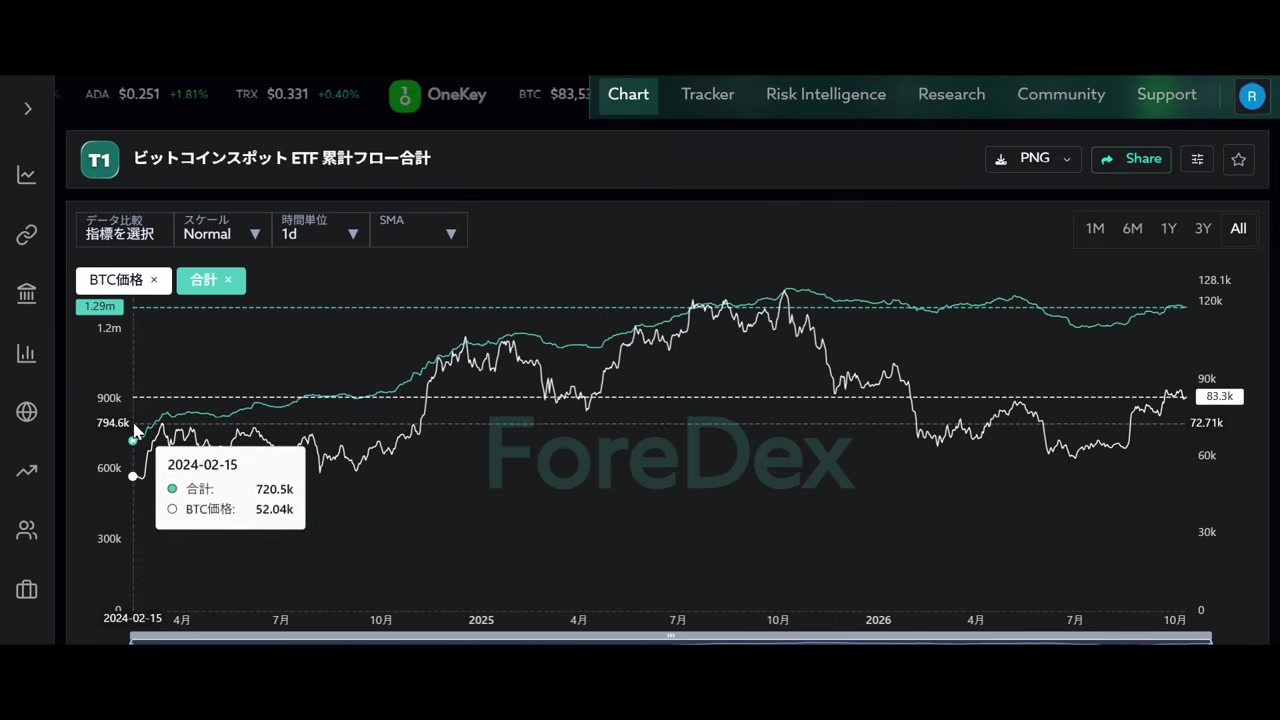Click the globe icon in the sidebar
The width and height of the screenshot is (1280, 720).
27,412
